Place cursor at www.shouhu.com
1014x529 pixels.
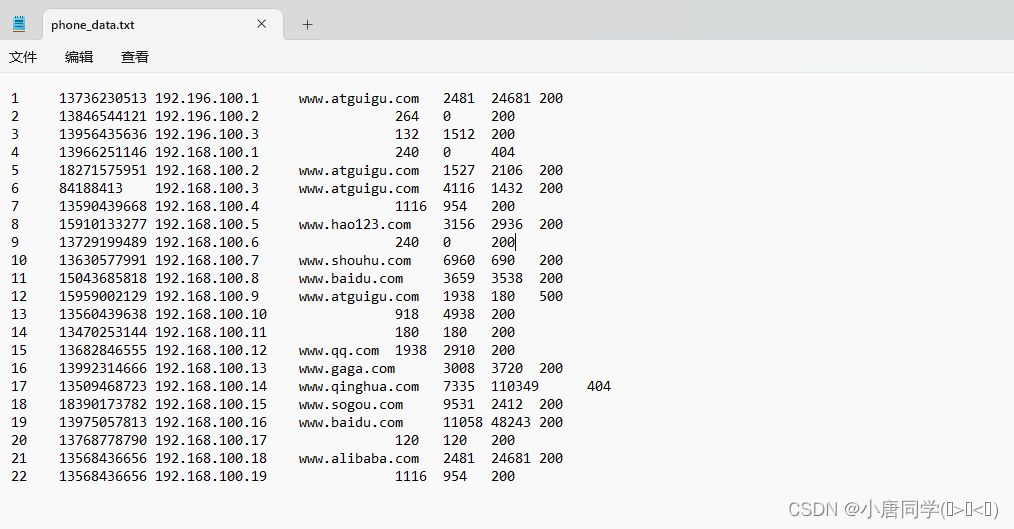(354, 260)
